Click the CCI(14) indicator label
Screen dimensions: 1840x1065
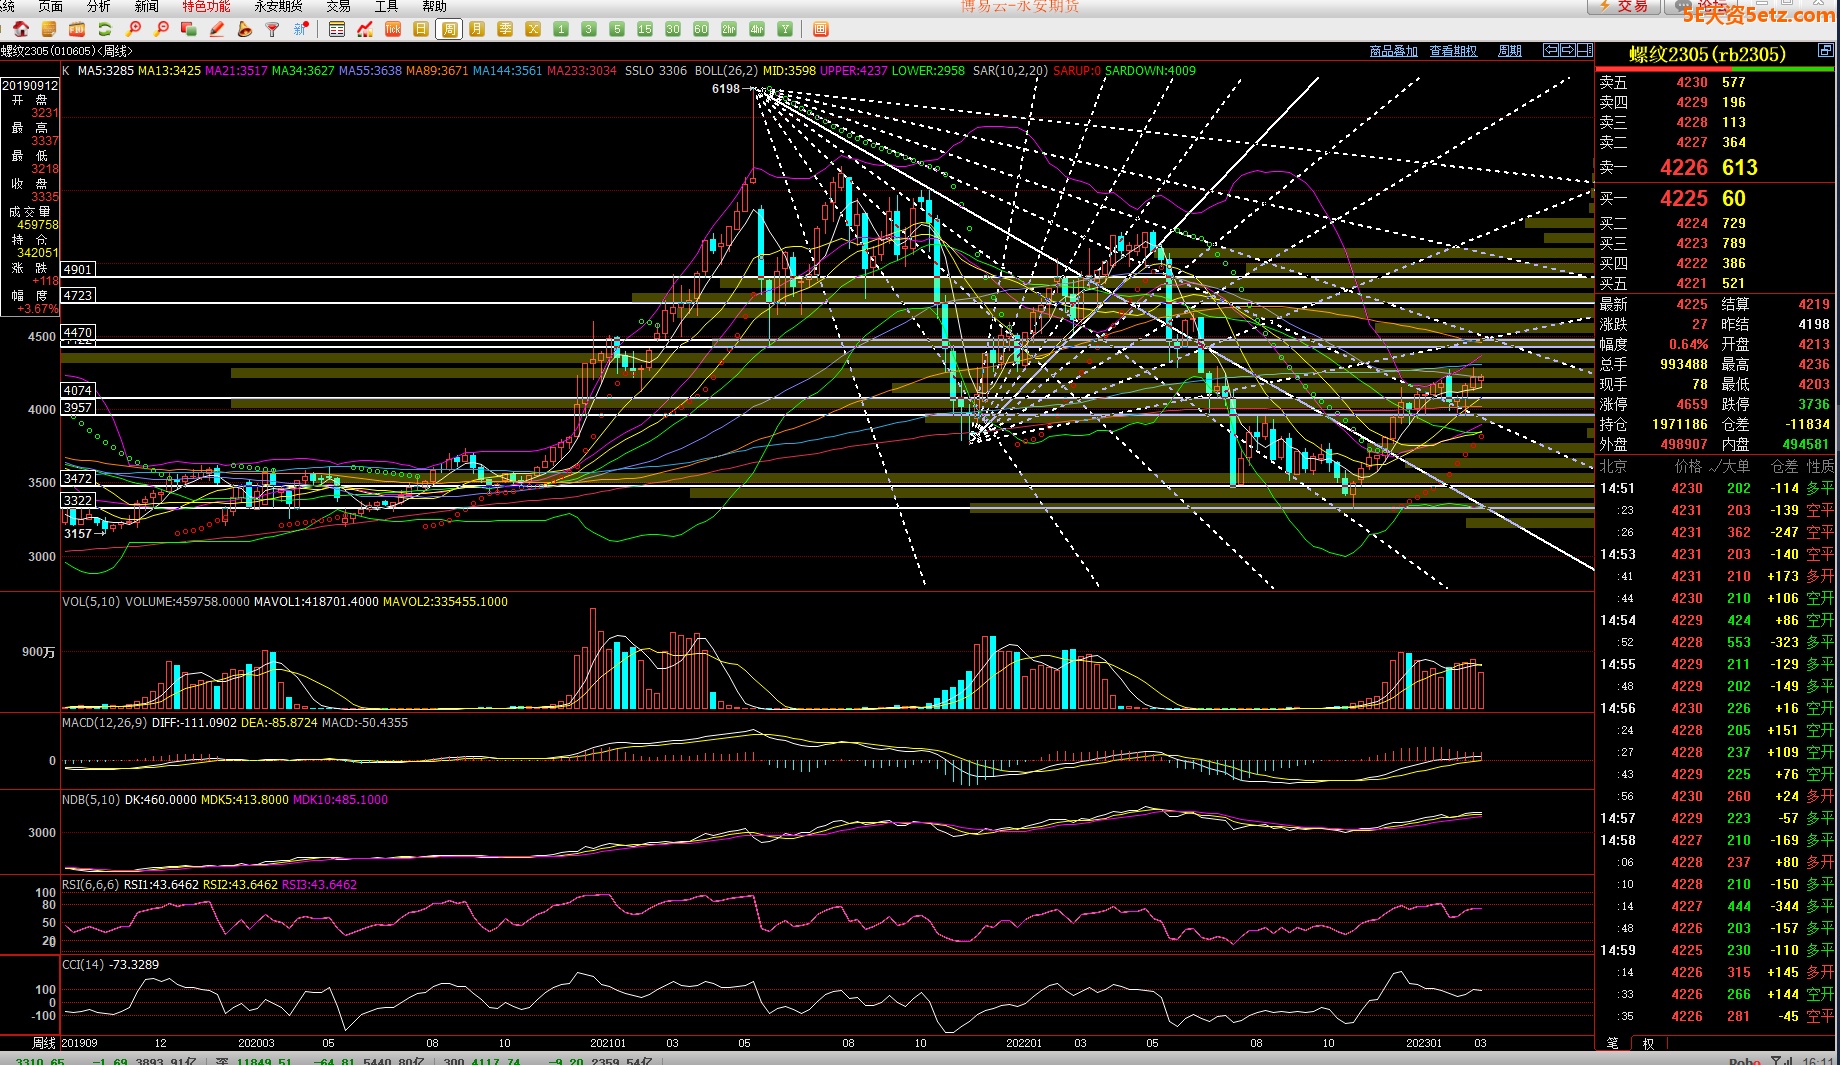[83, 964]
